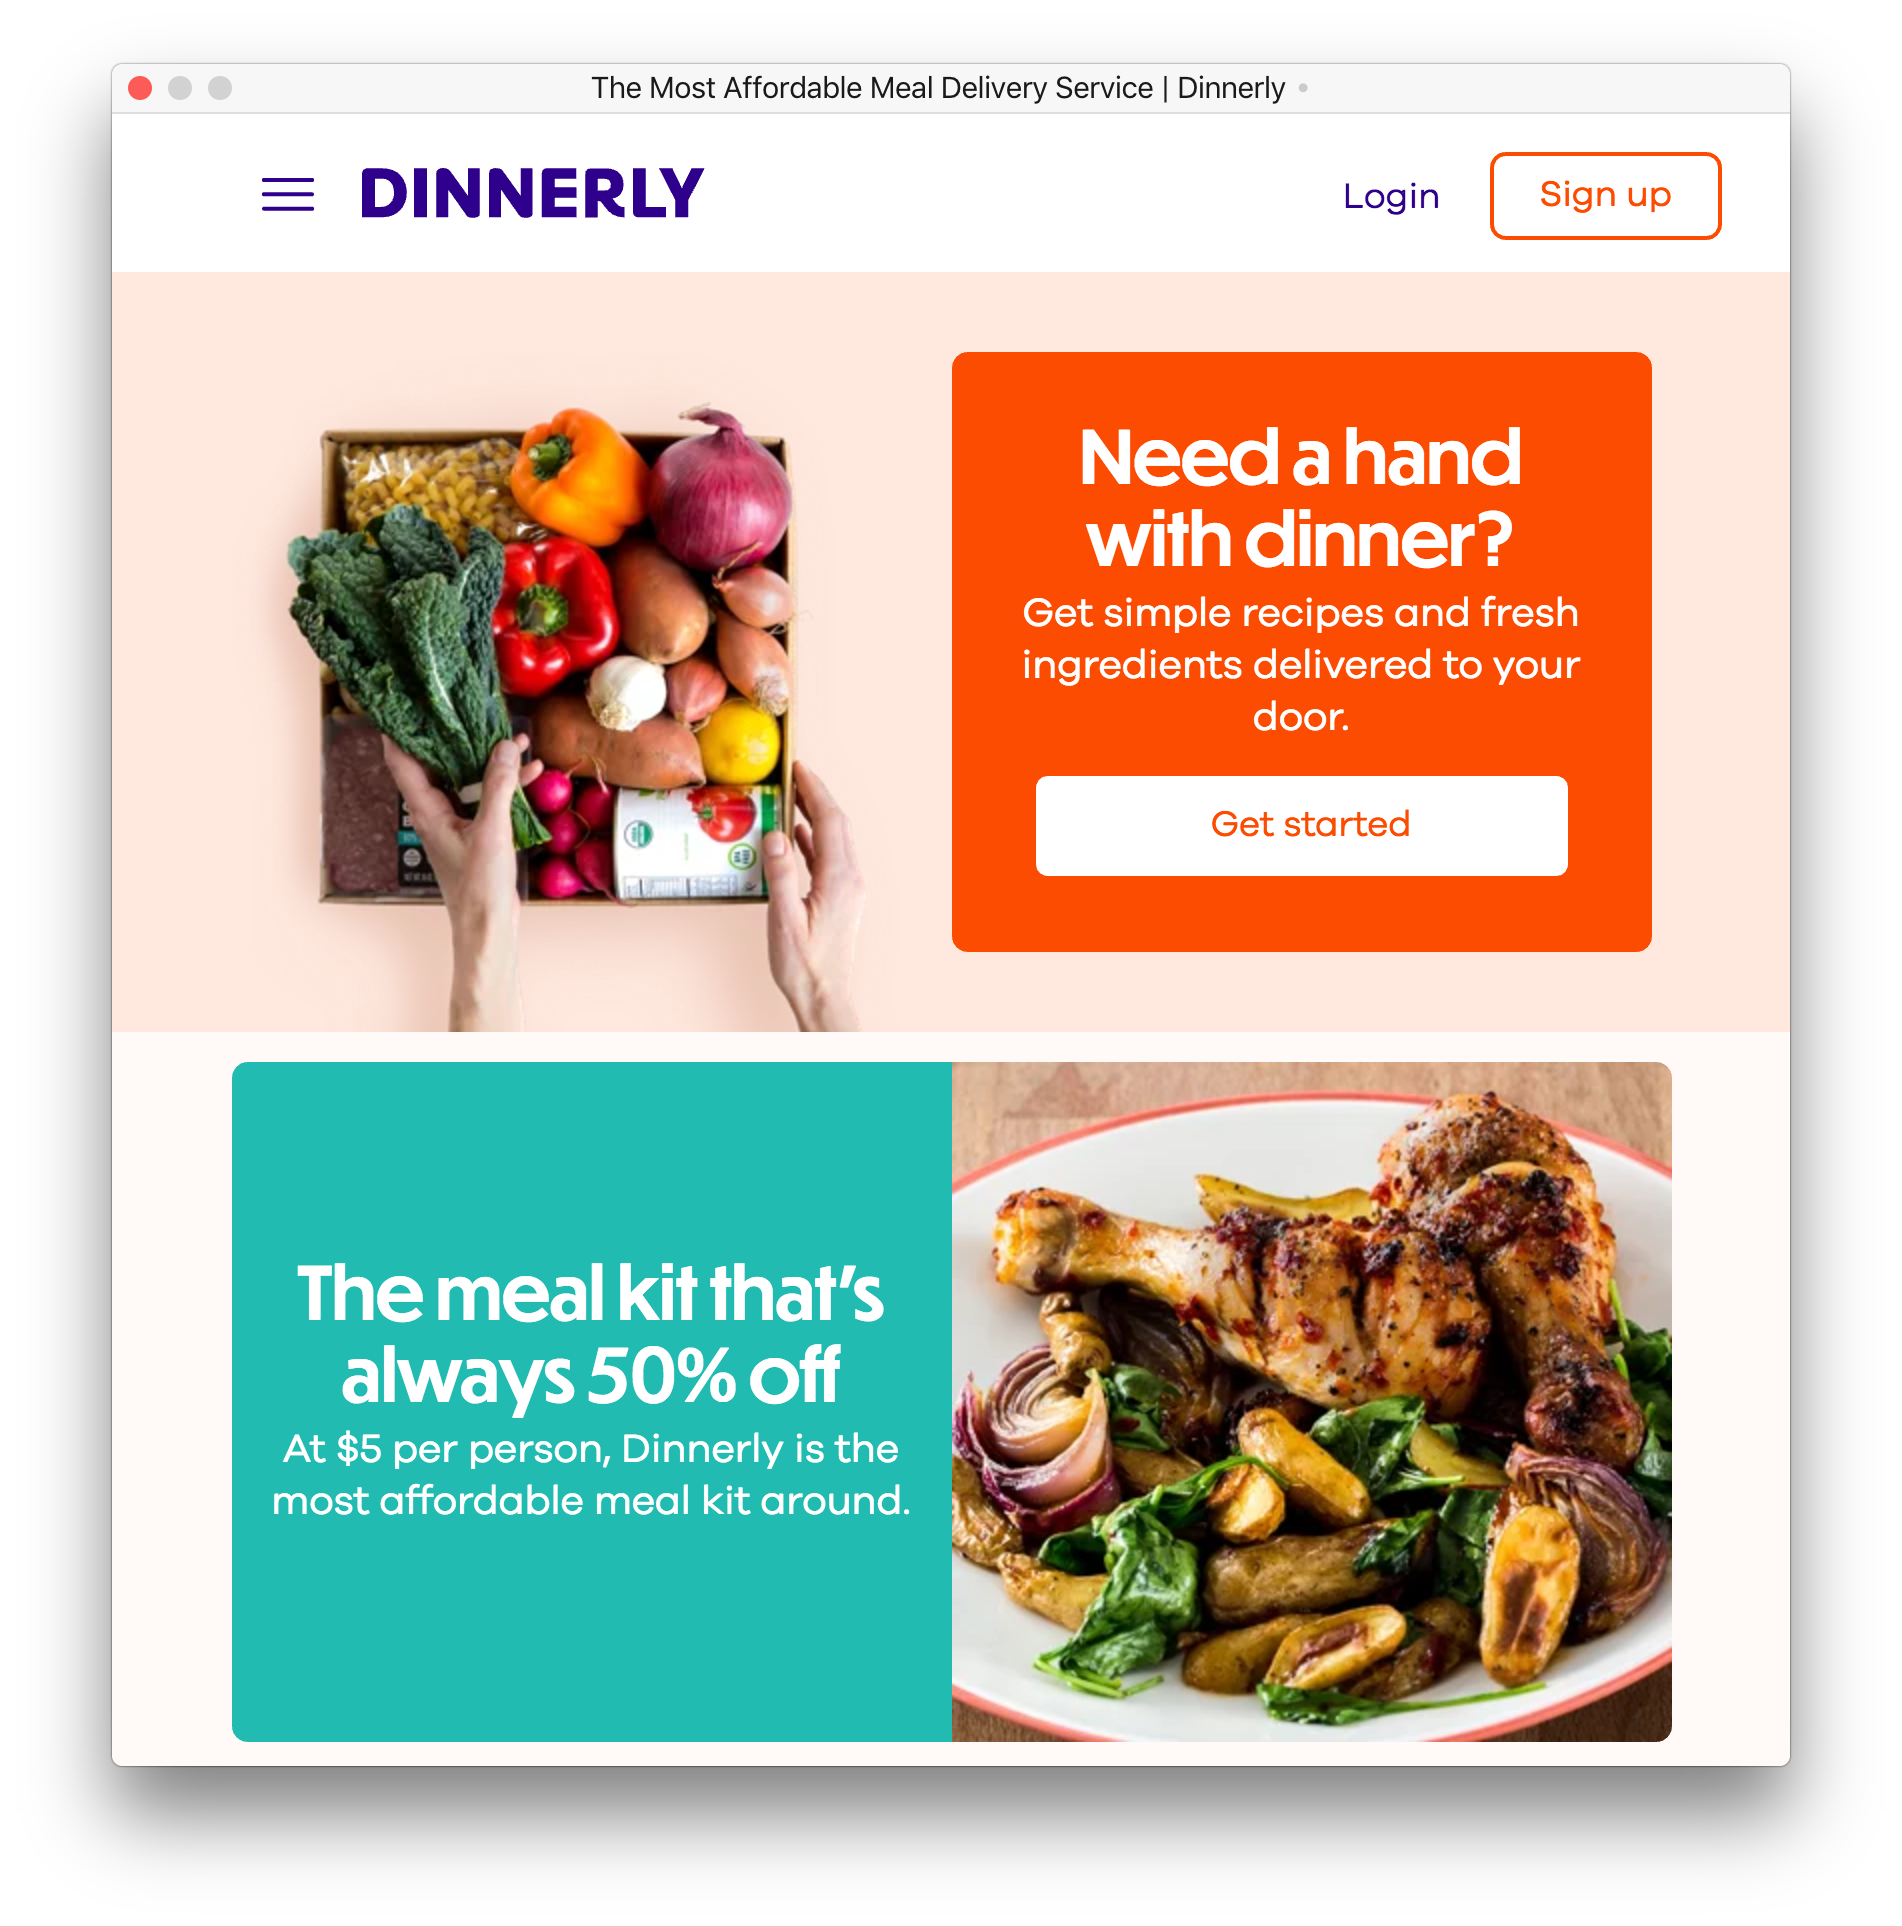Open the hamburger menu icon
The image size is (1902, 1926).
pos(288,194)
